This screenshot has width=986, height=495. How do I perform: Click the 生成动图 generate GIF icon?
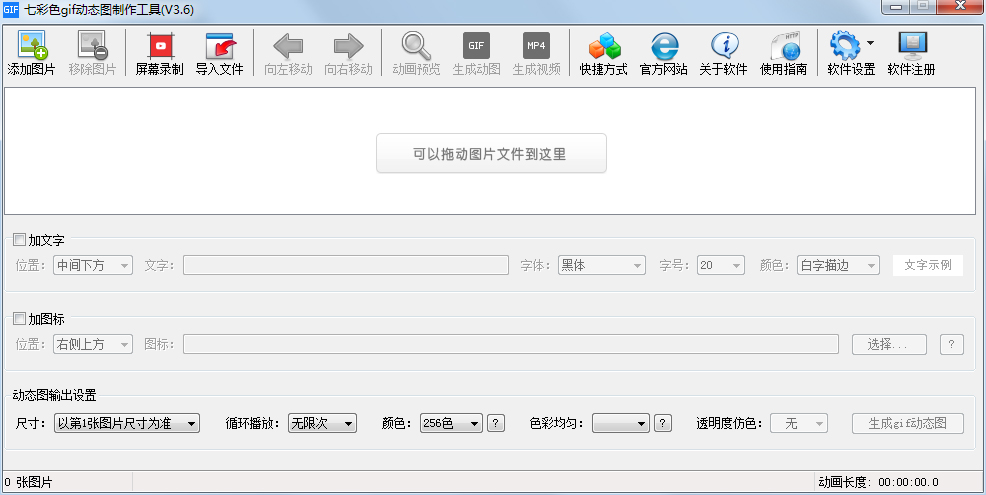pos(477,54)
